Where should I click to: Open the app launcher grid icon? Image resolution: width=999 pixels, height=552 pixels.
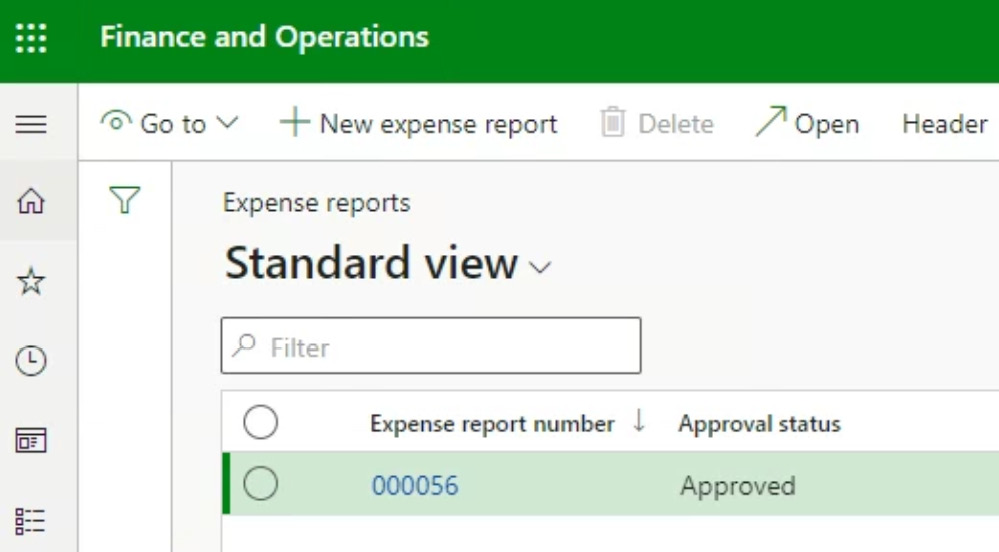[31, 38]
